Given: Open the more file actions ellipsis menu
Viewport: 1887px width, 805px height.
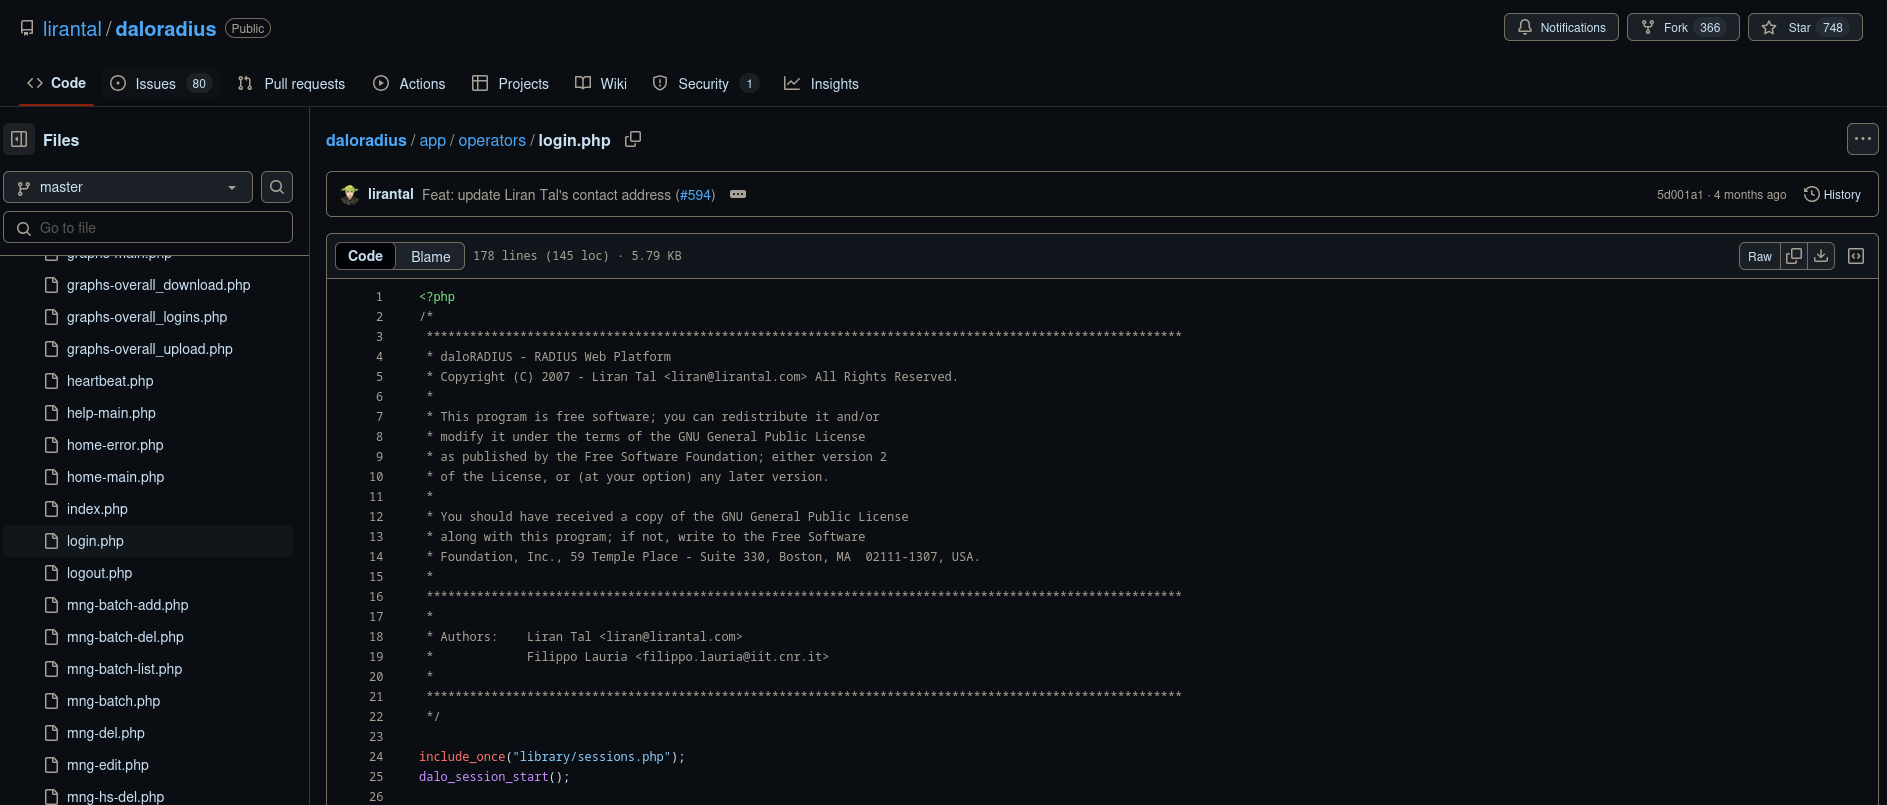Looking at the screenshot, I should coord(1862,140).
